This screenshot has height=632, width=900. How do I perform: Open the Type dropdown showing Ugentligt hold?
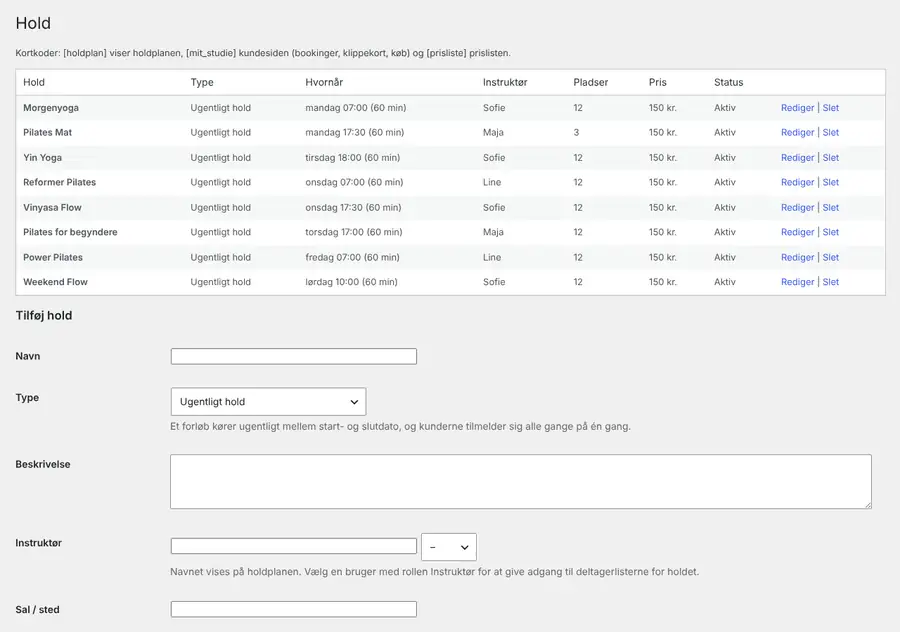pos(268,402)
